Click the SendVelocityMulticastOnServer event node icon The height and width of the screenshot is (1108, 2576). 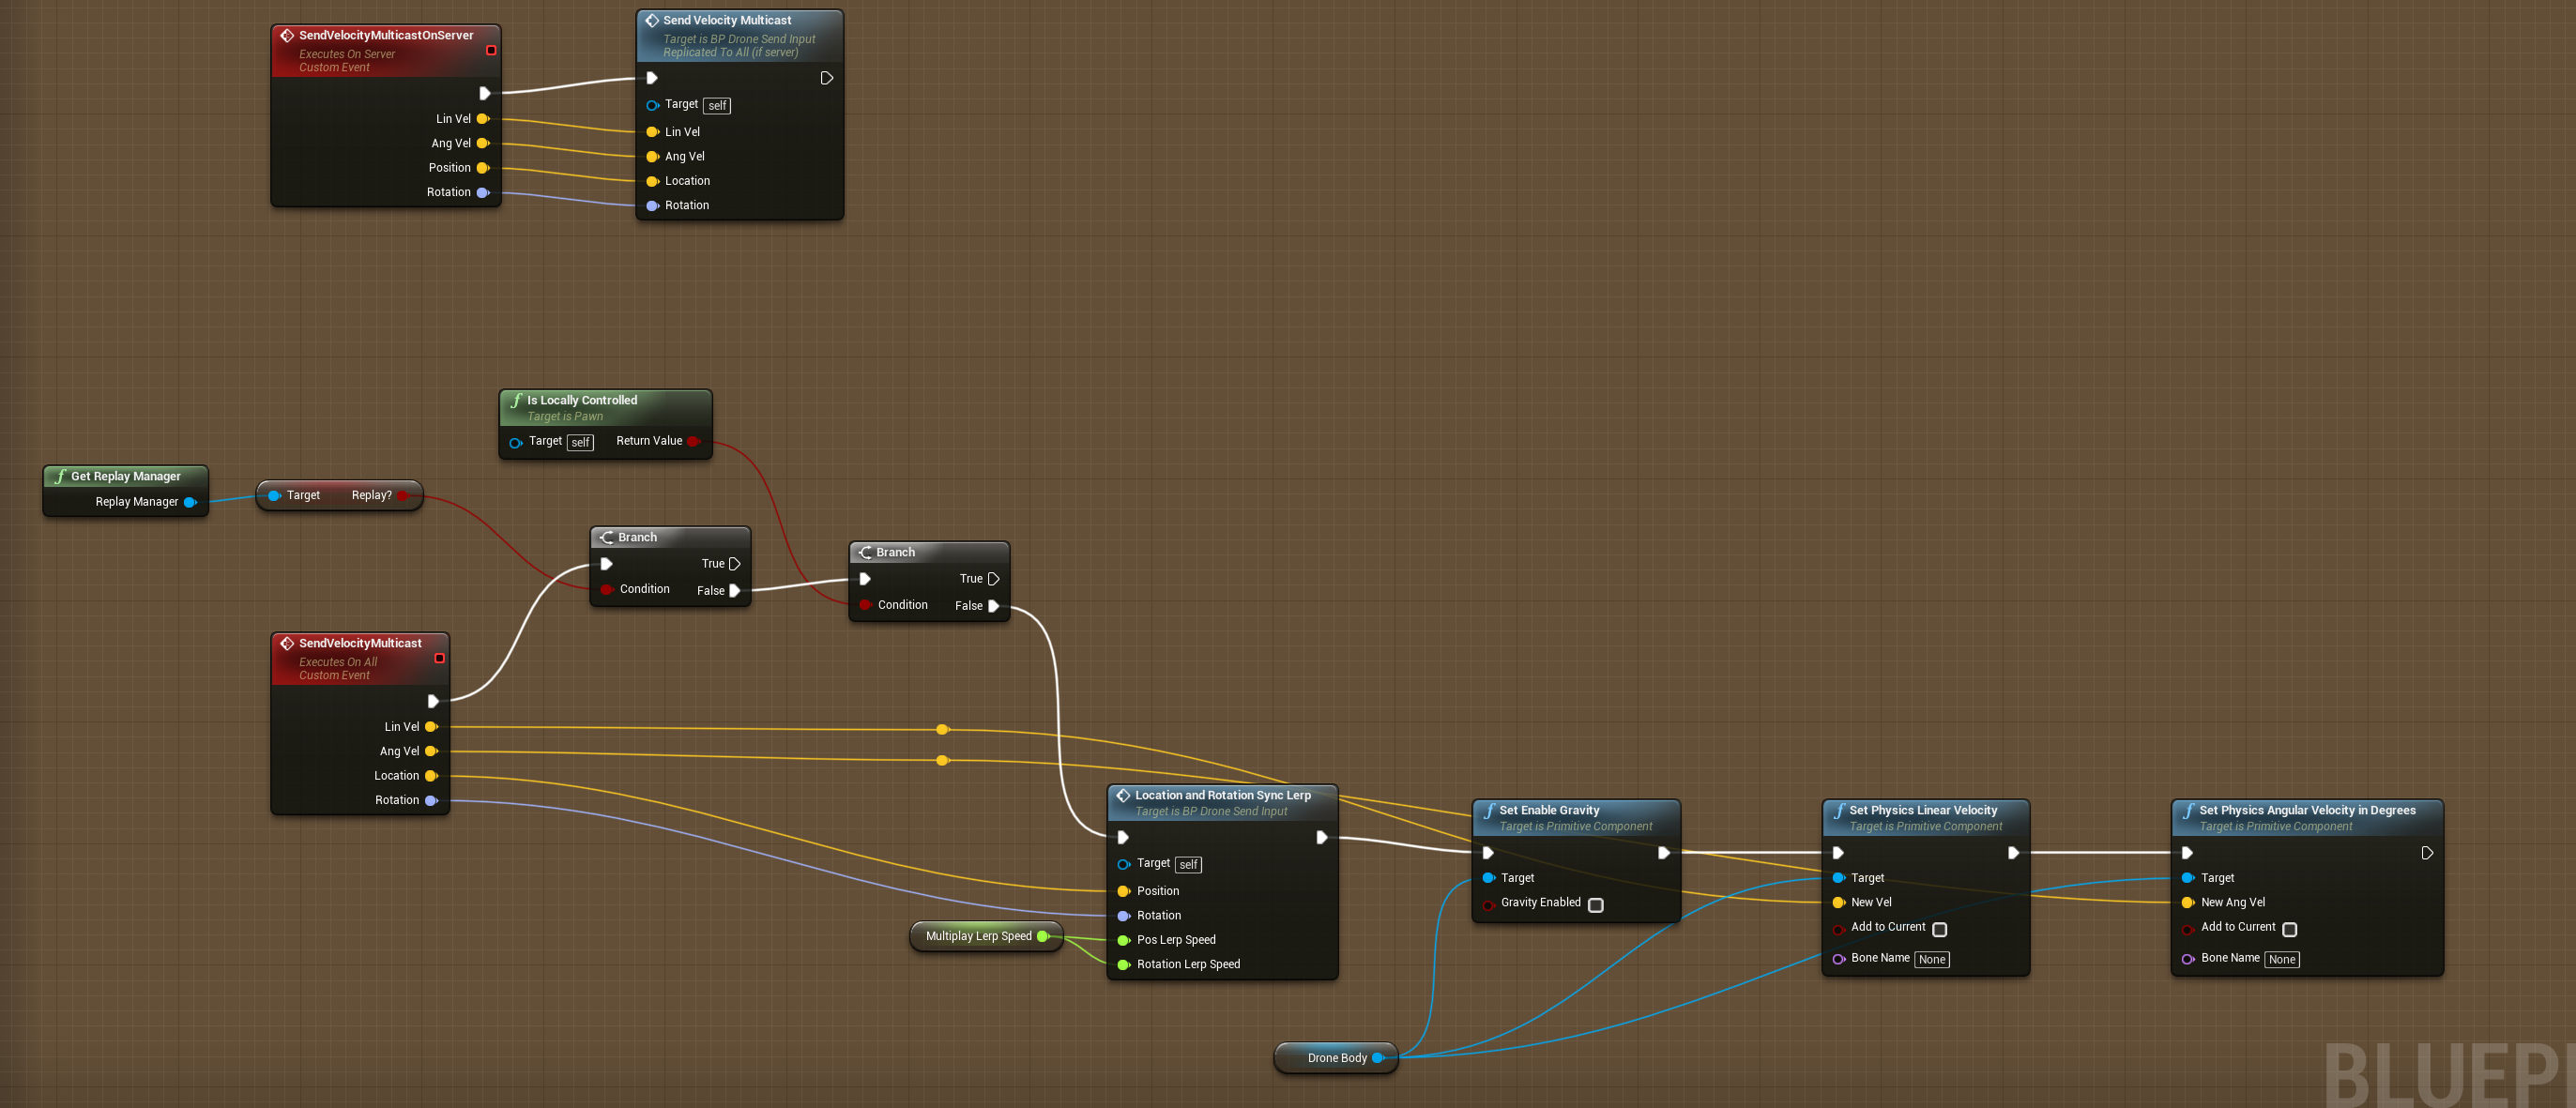(x=287, y=35)
